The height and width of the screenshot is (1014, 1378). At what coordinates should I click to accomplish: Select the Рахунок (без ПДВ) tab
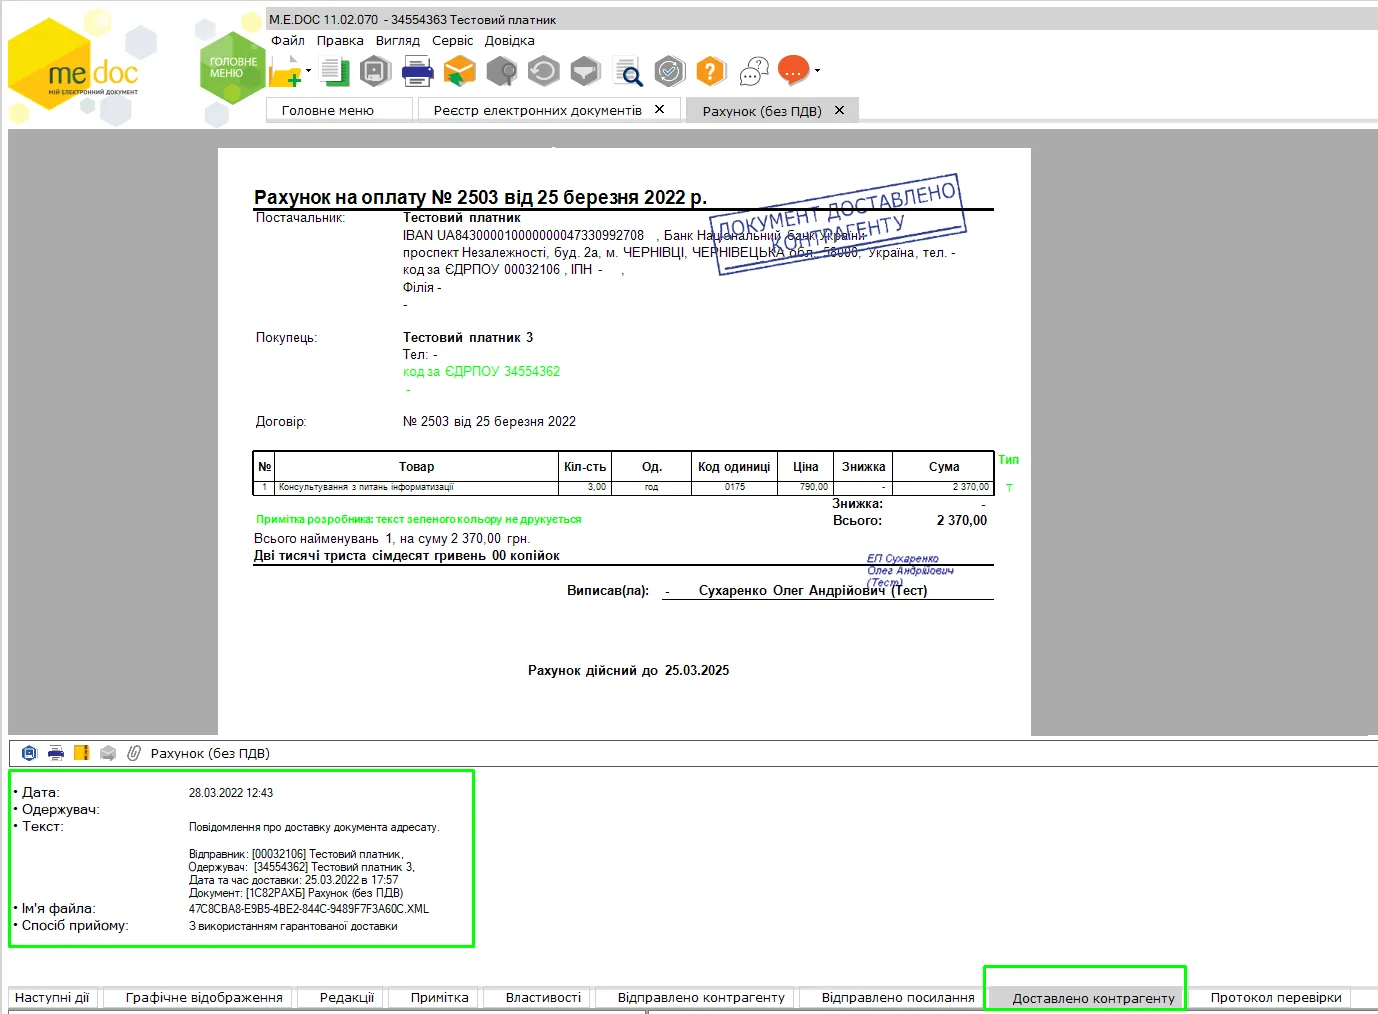point(762,111)
